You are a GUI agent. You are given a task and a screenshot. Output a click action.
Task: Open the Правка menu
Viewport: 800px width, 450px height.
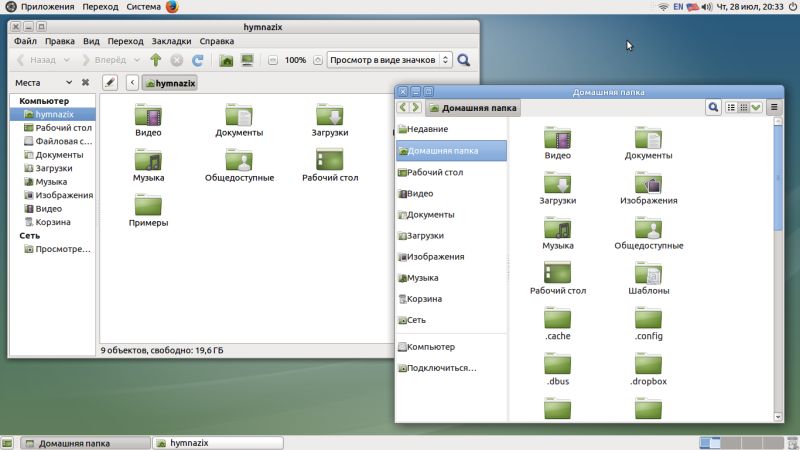tap(60, 41)
